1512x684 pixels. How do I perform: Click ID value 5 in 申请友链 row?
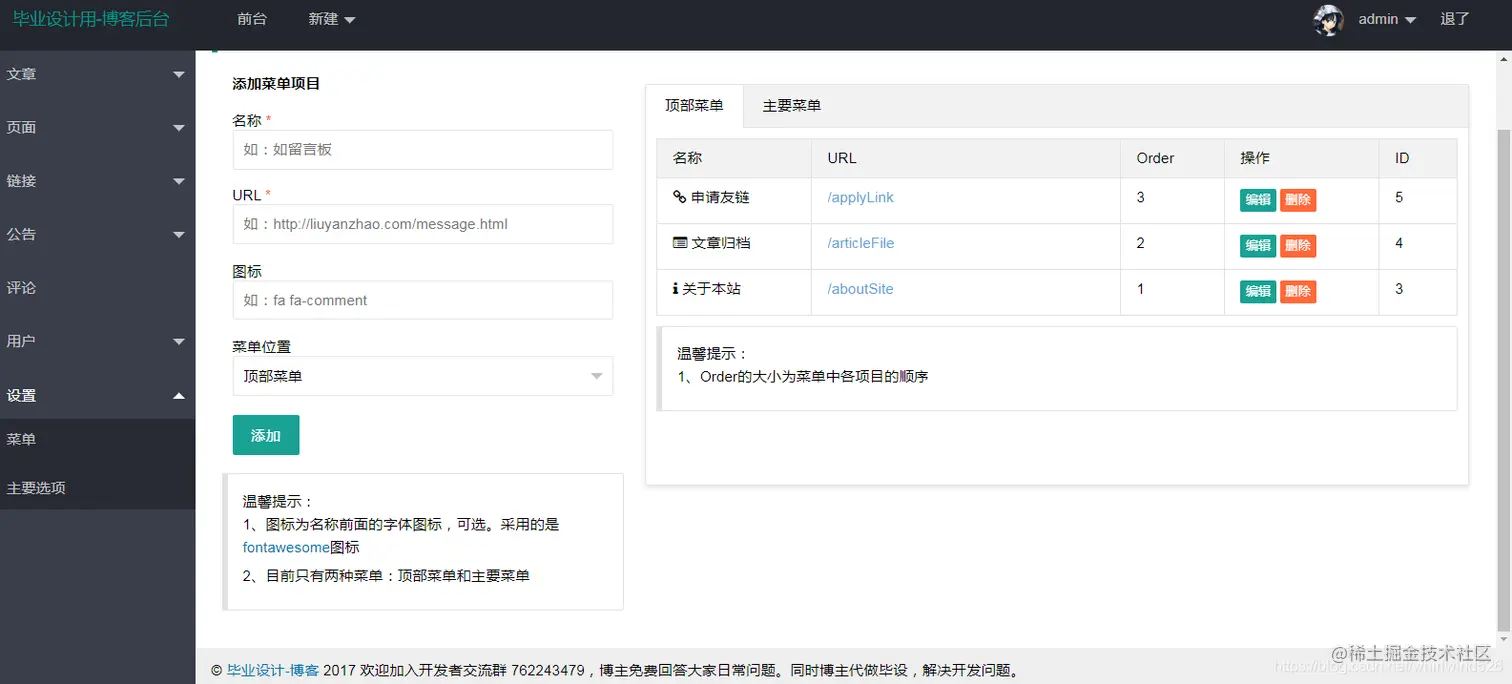[1399, 197]
